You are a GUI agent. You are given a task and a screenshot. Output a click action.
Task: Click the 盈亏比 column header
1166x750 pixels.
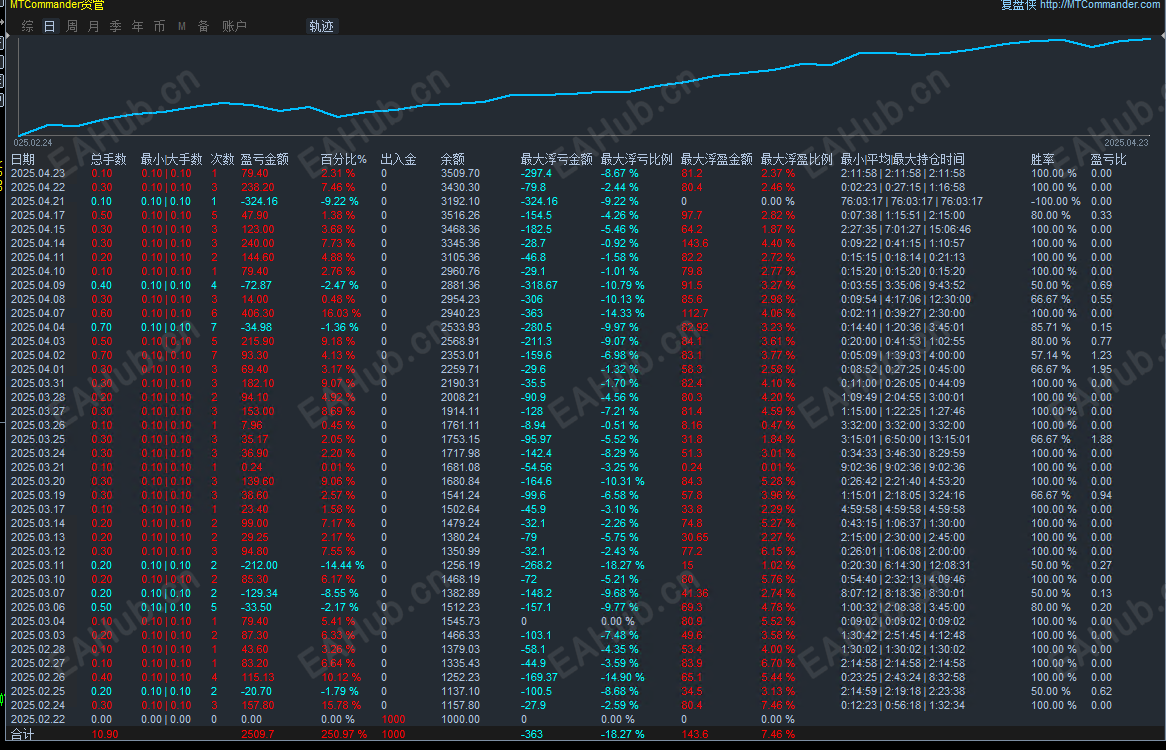click(1108, 159)
